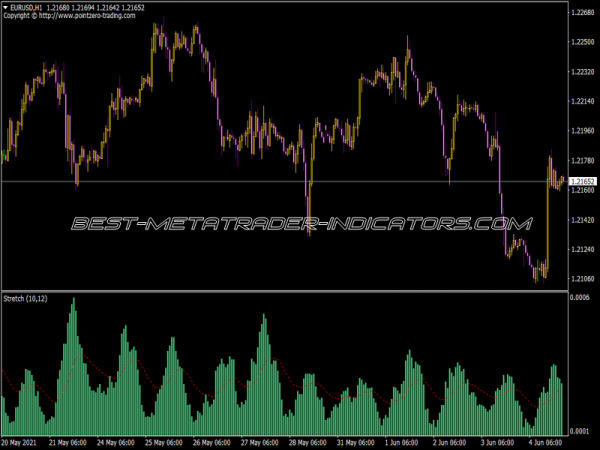This screenshot has width=600, height=450.
Task: Click the 1.21060 price scale label
Action: coord(582,279)
